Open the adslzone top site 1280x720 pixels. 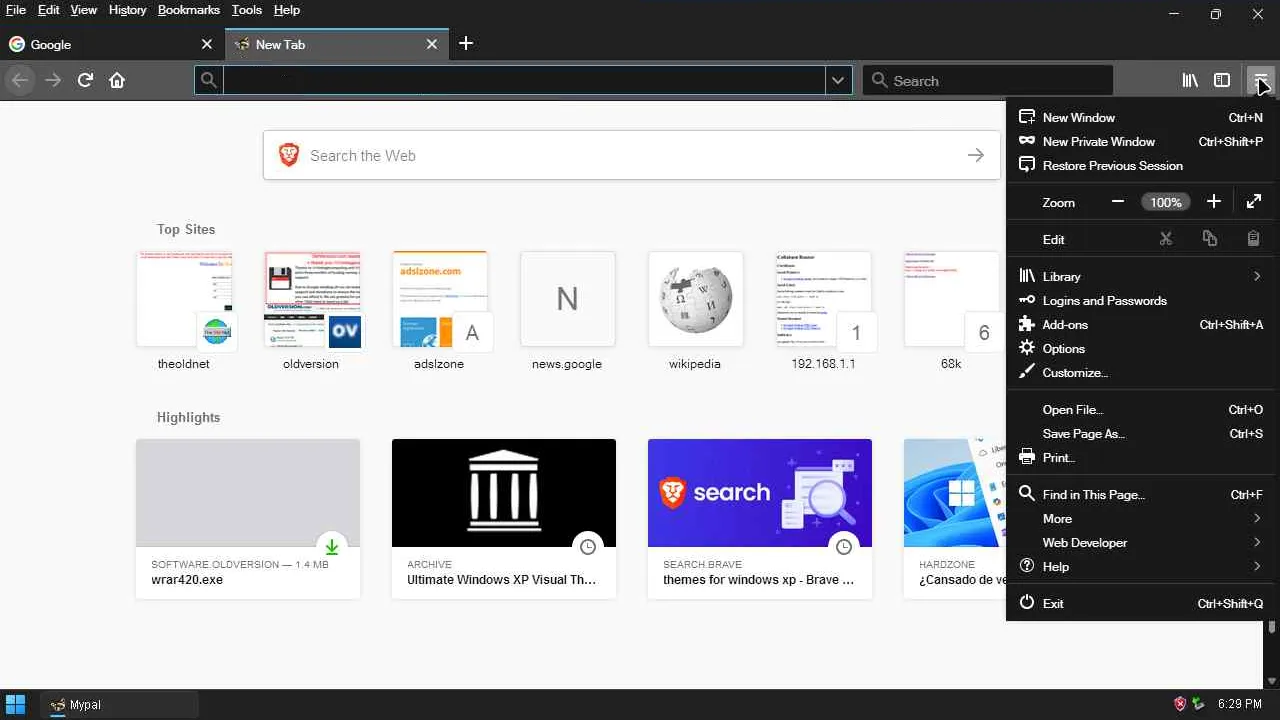coord(439,311)
